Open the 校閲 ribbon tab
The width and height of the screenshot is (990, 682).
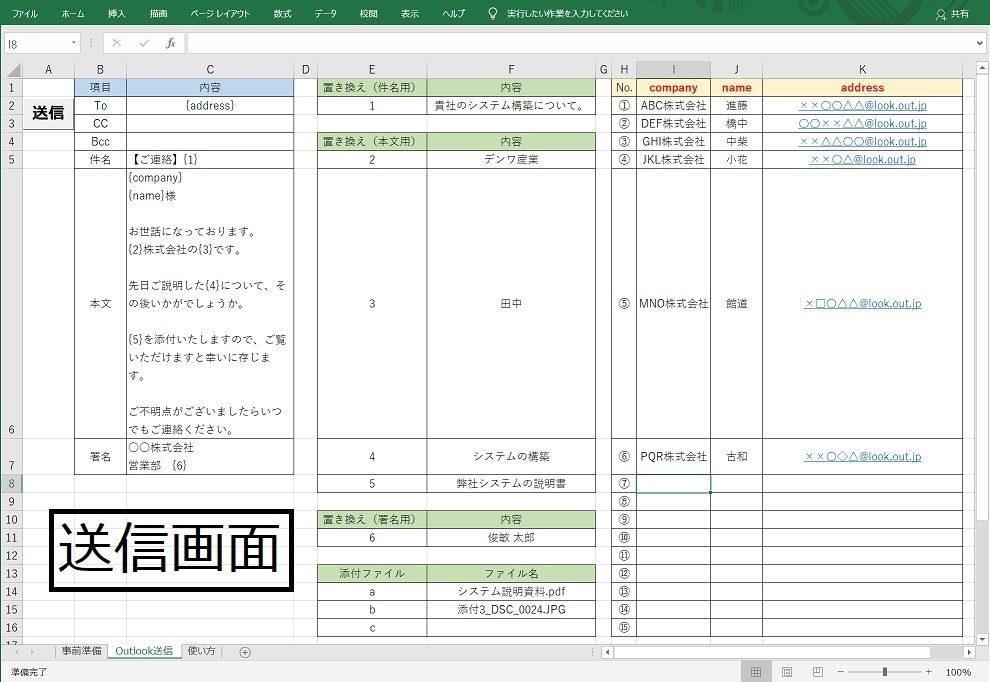coord(369,13)
